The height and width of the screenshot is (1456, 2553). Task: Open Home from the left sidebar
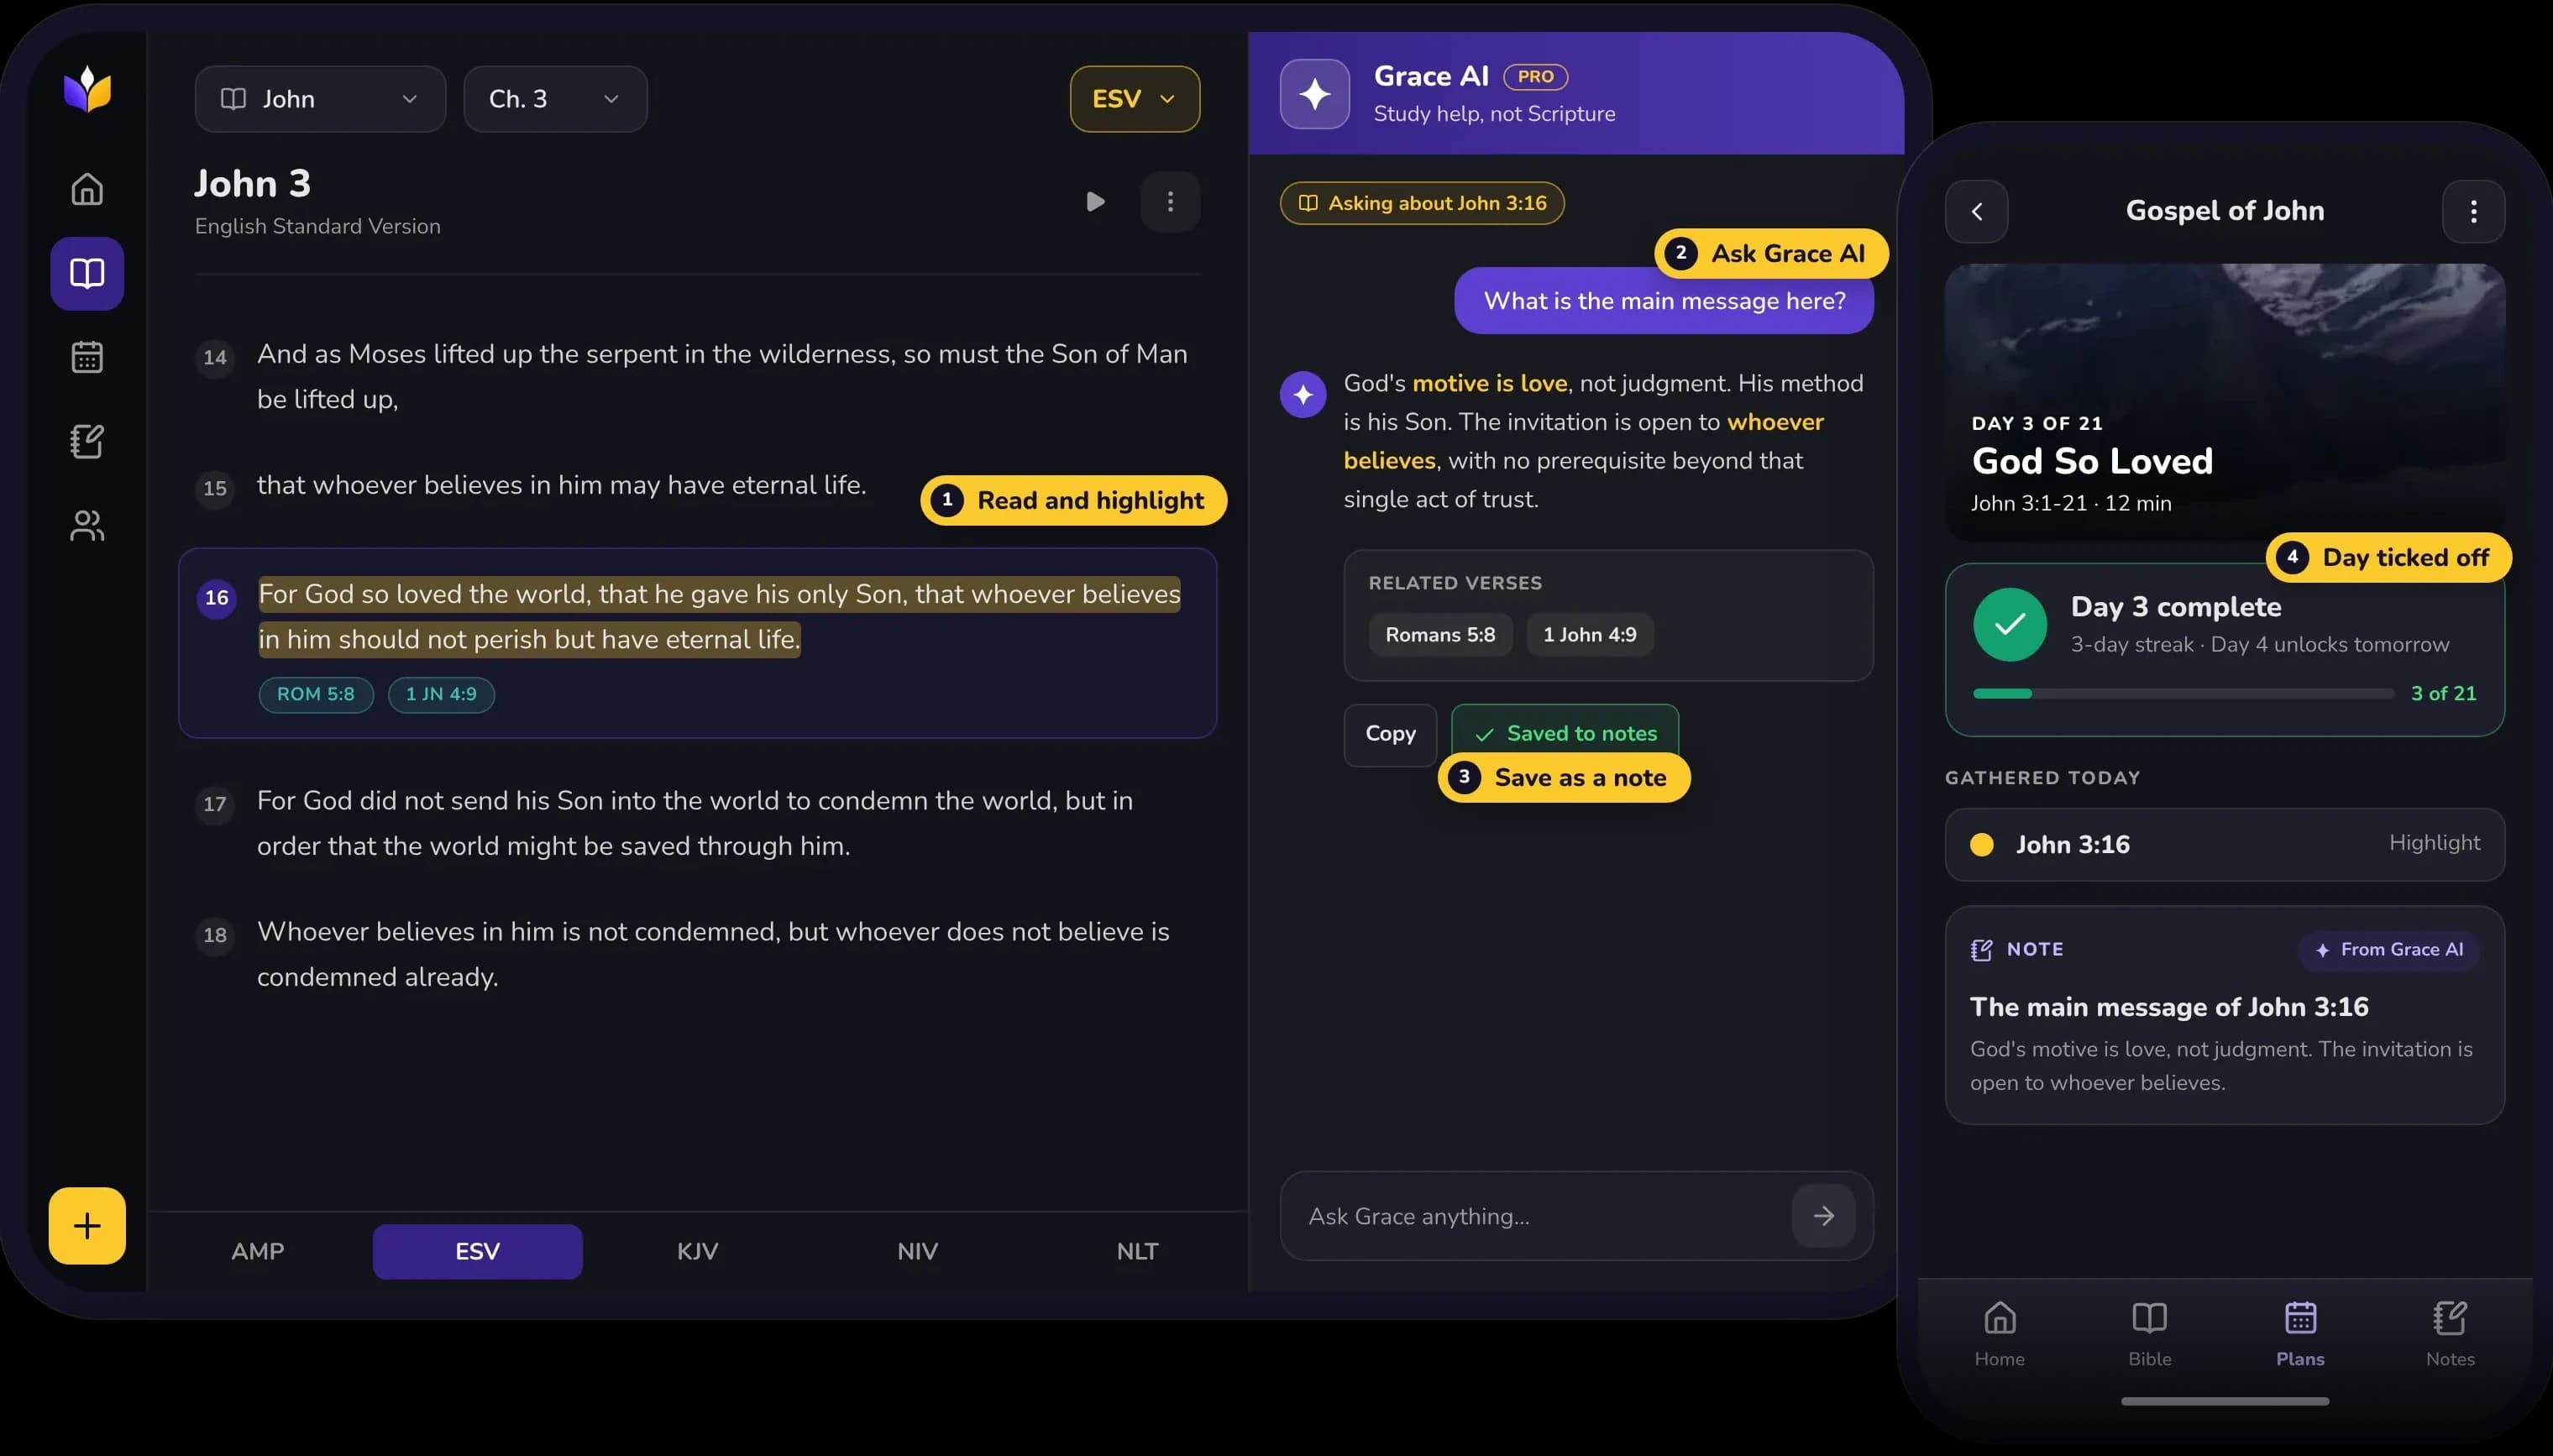[x=87, y=189]
